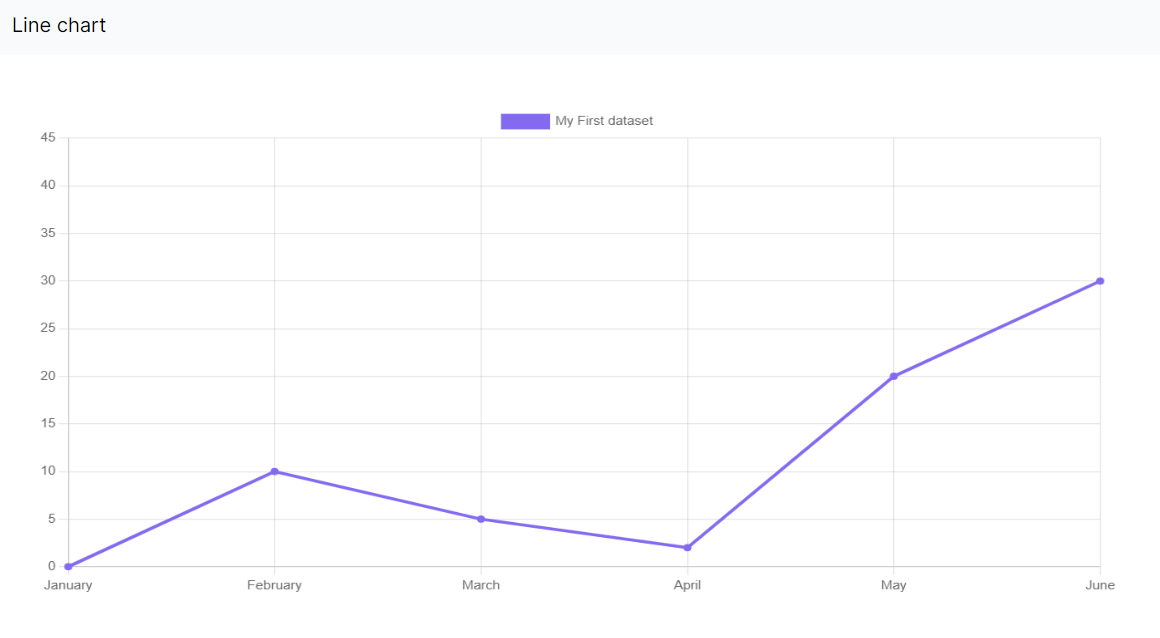
Task: Select the February data point at 10
Action: point(274,471)
